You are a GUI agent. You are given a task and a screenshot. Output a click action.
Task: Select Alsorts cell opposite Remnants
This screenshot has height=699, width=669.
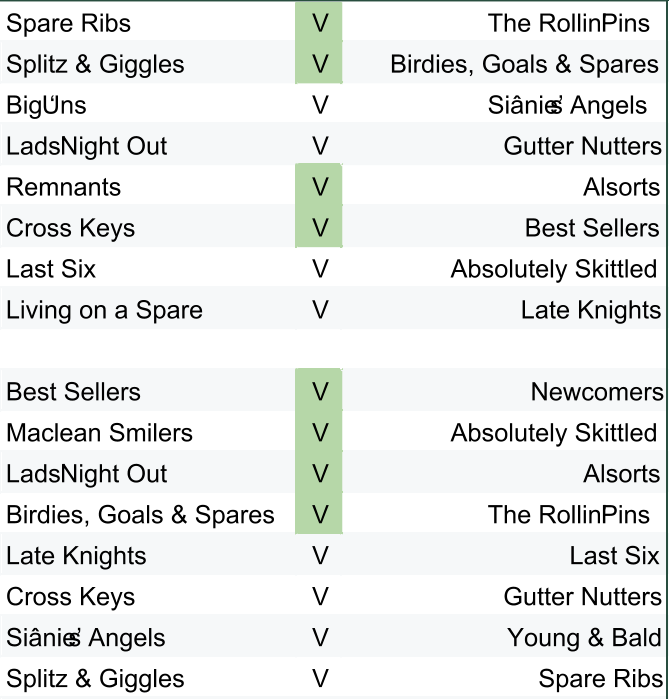click(621, 187)
